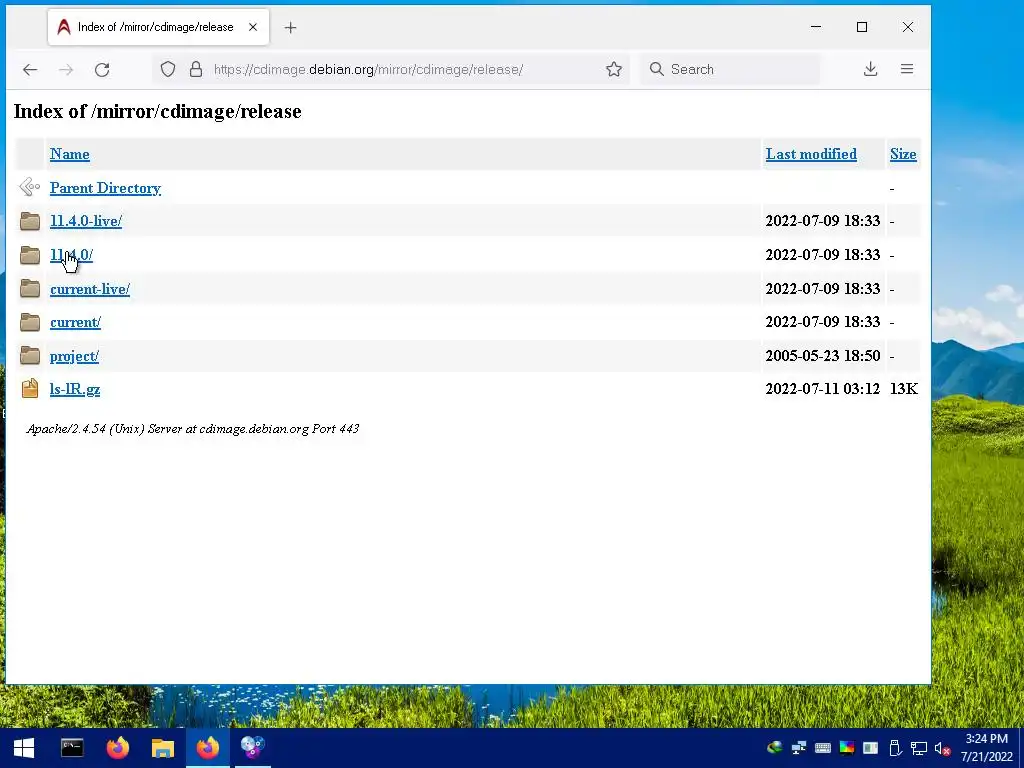Click the 13K size value
Image resolution: width=1024 pixels, height=768 pixels.
click(904, 389)
